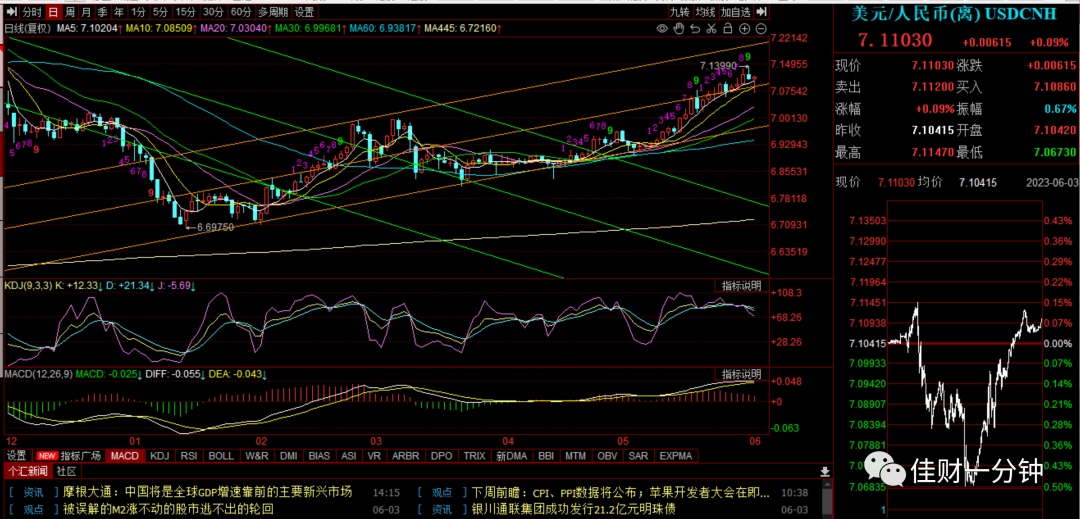Zoom out with the minus circle icon

tap(760, 29)
